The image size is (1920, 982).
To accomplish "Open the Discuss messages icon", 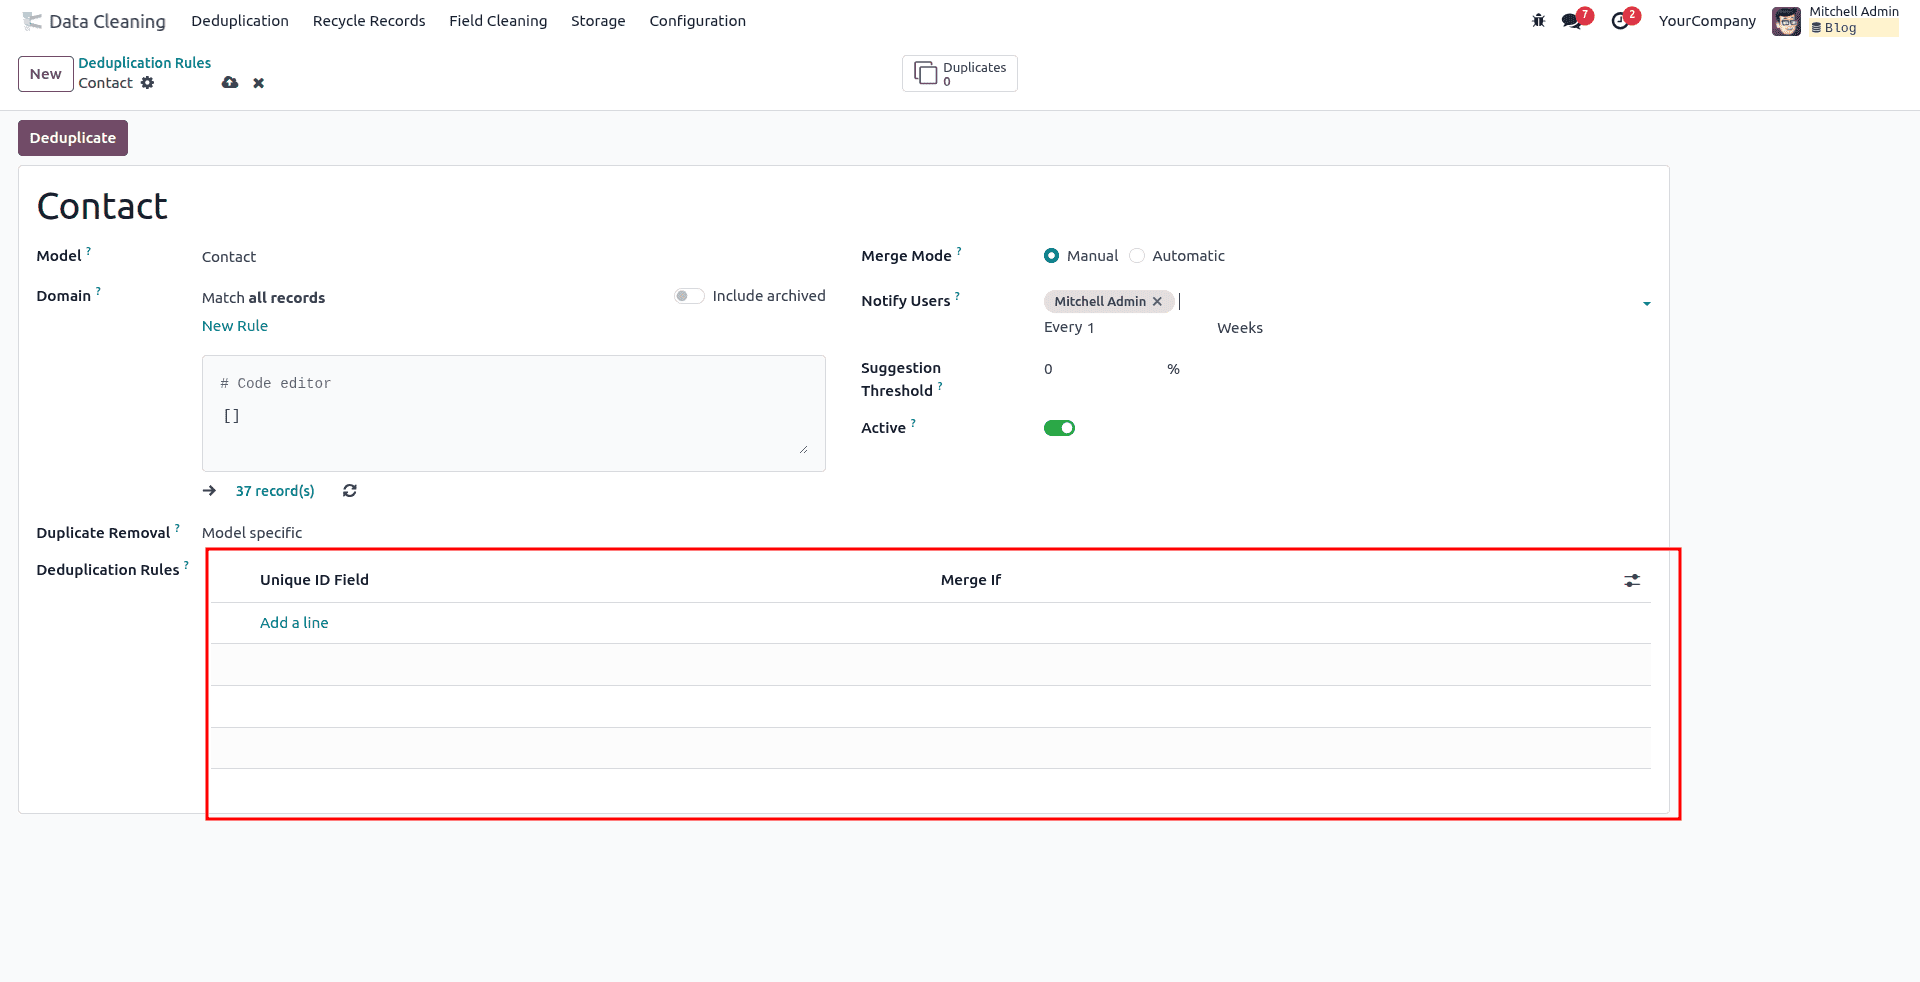I will click(1572, 20).
